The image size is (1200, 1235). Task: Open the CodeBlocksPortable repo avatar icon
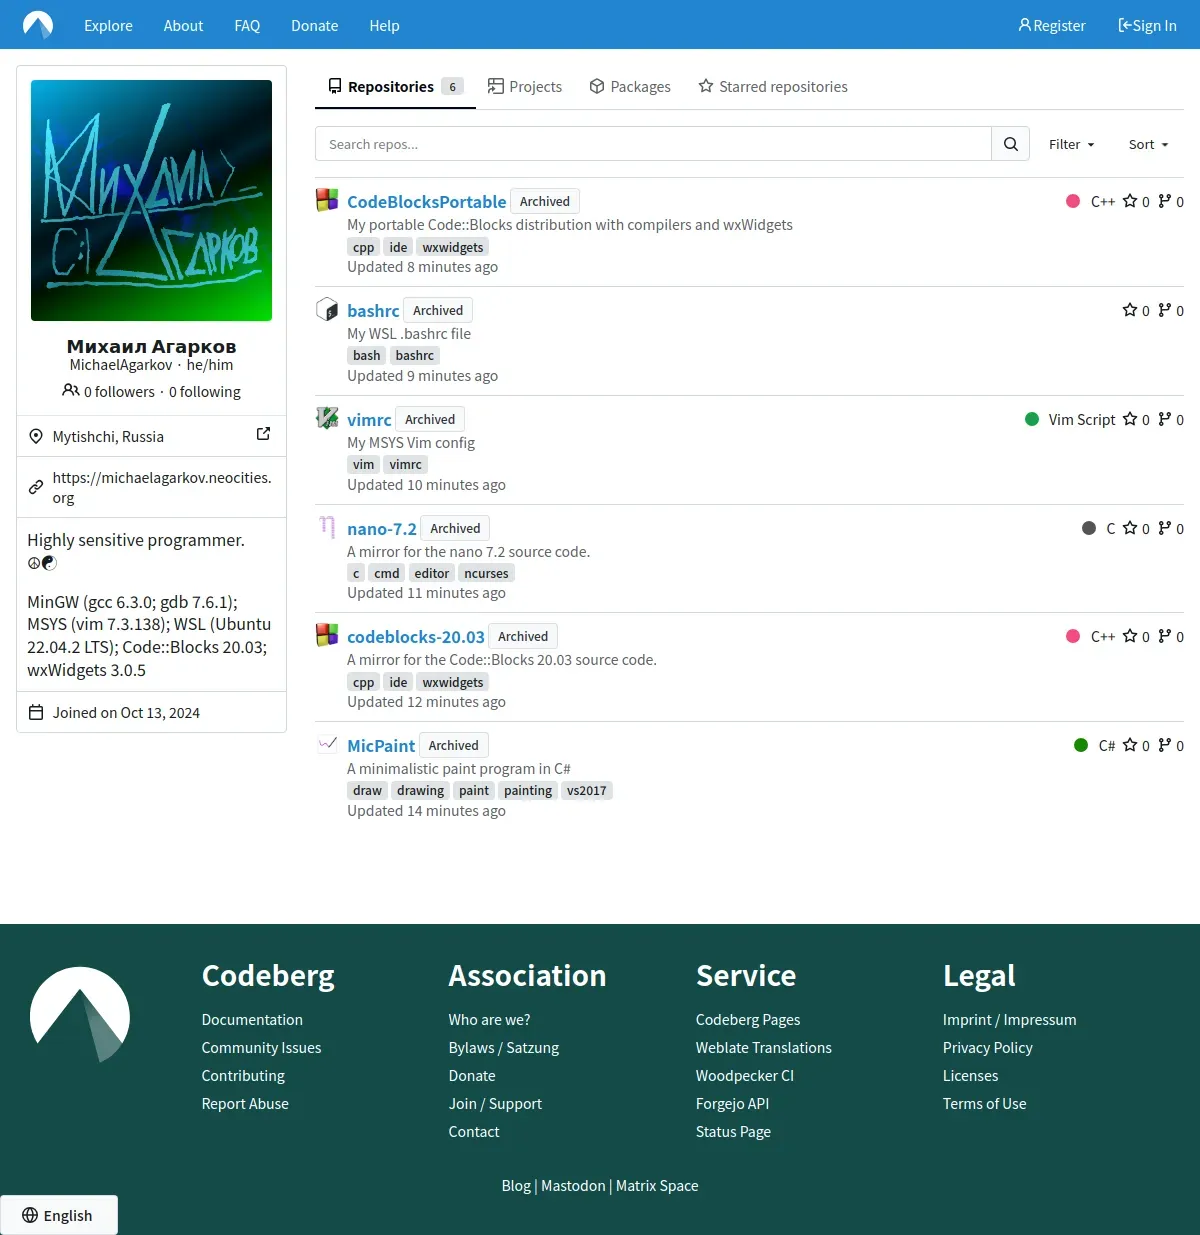[x=327, y=200]
